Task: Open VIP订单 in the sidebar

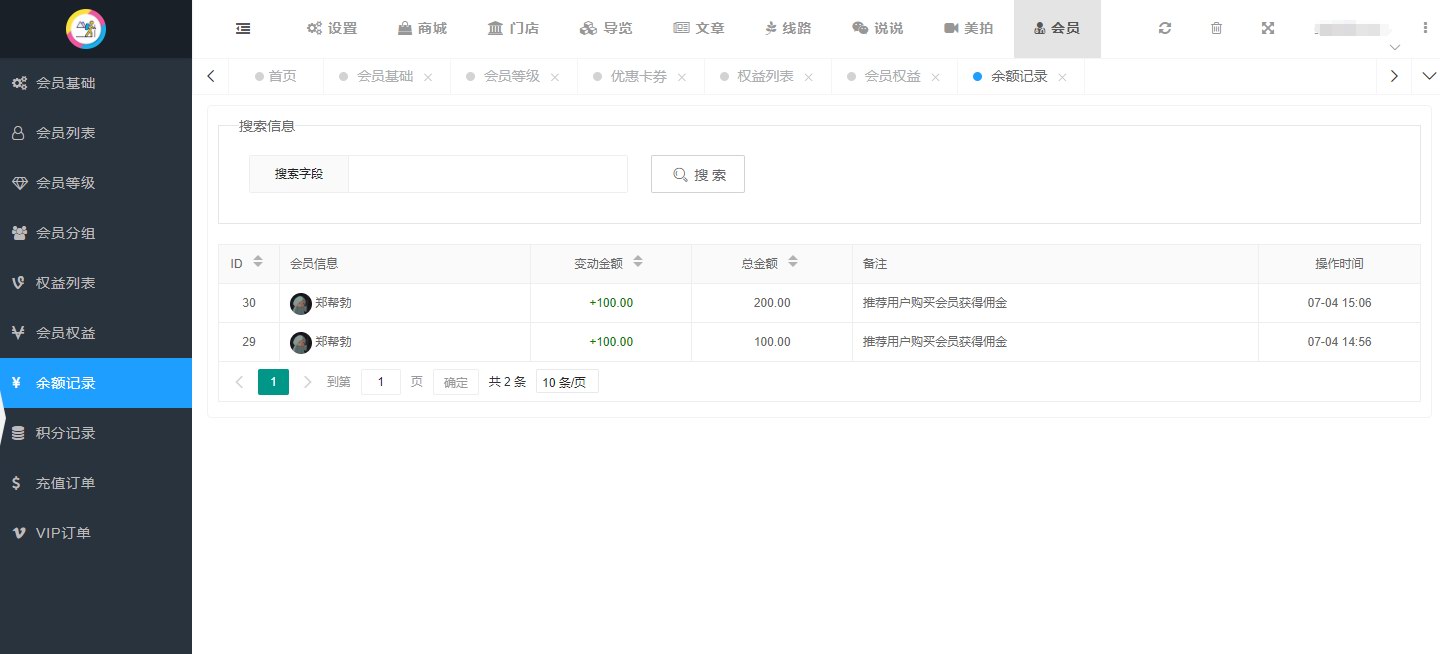Action: coord(96,533)
